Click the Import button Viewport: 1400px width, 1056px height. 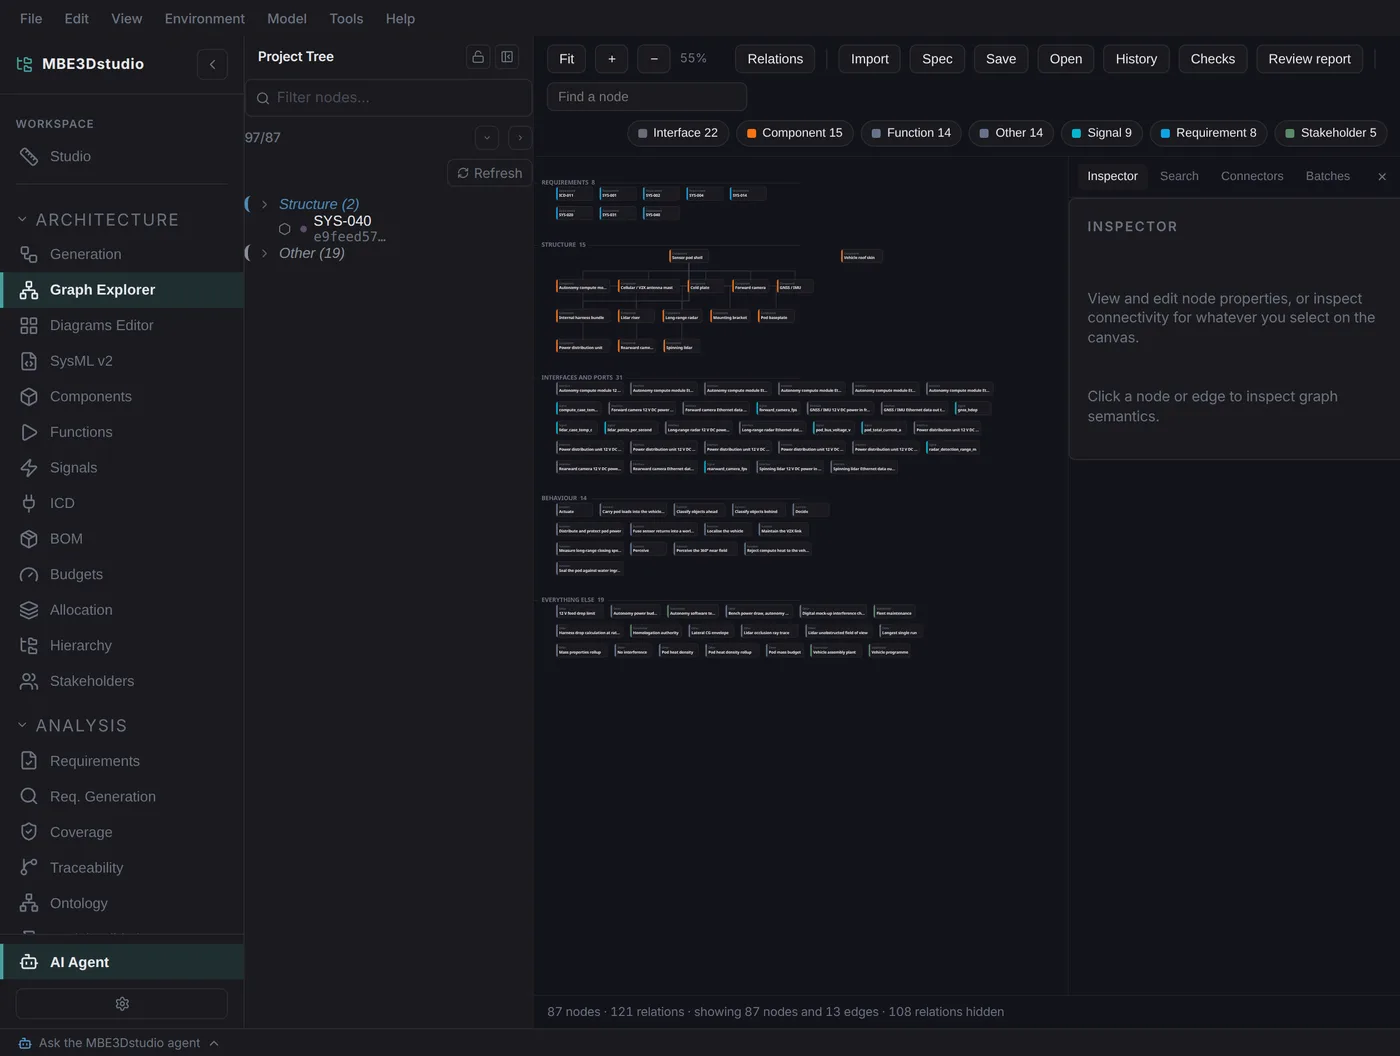click(x=870, y=59)
